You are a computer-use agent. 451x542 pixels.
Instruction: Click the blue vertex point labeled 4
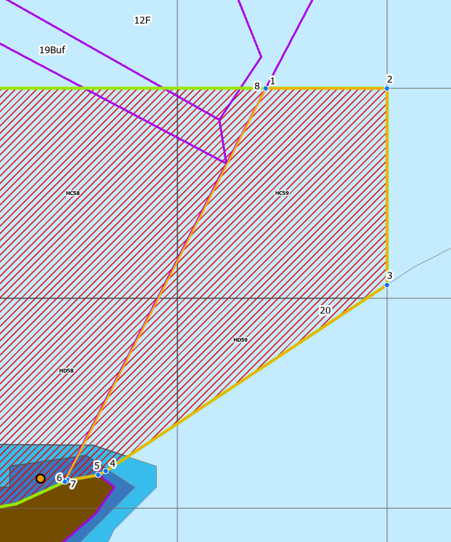pos(106,471)
